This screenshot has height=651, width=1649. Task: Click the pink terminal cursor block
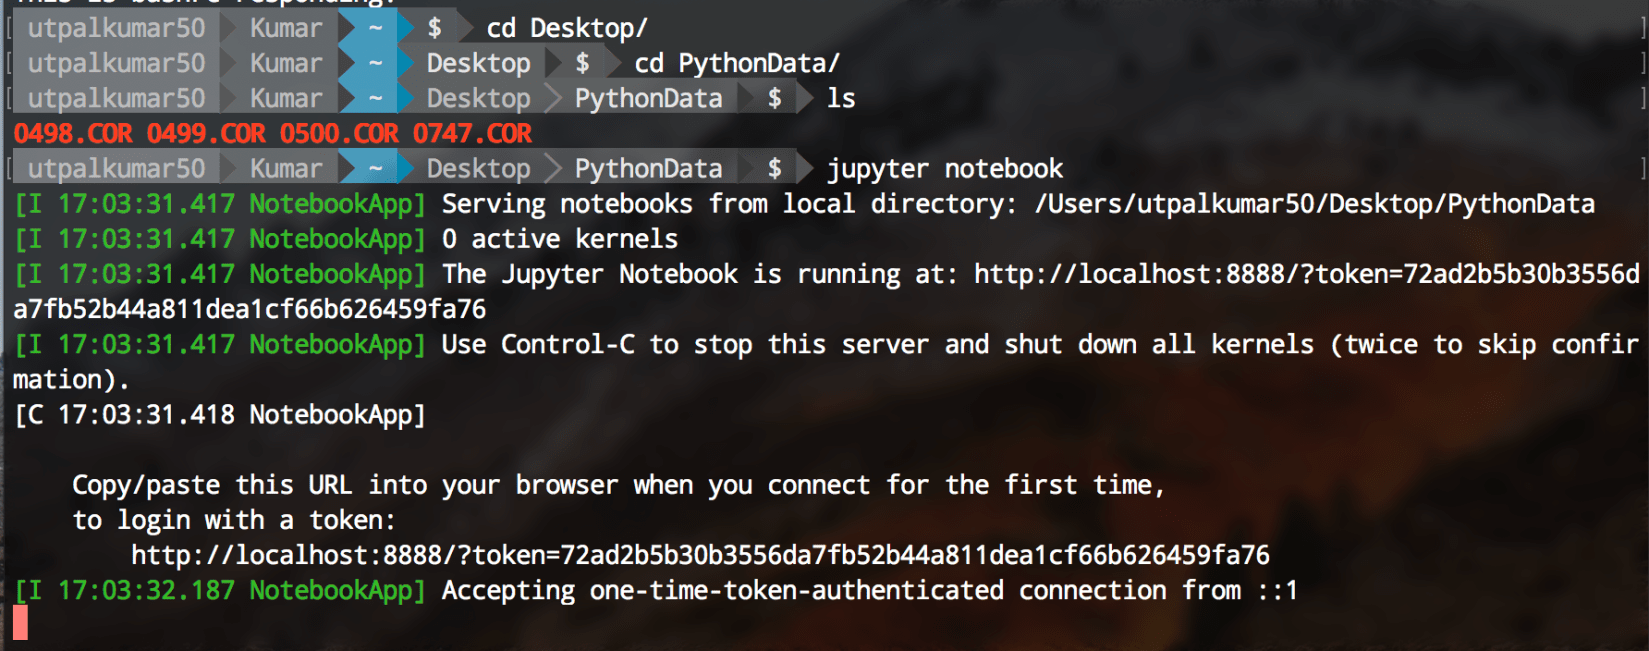[20, 623]
